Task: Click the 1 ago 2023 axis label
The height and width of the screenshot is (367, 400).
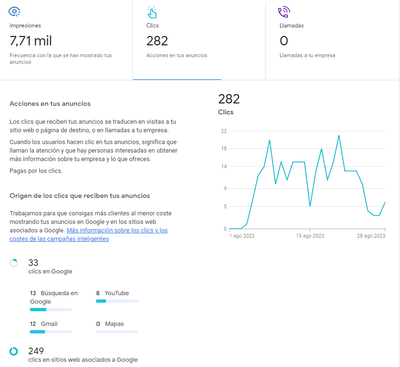Action: click(242, 236)
